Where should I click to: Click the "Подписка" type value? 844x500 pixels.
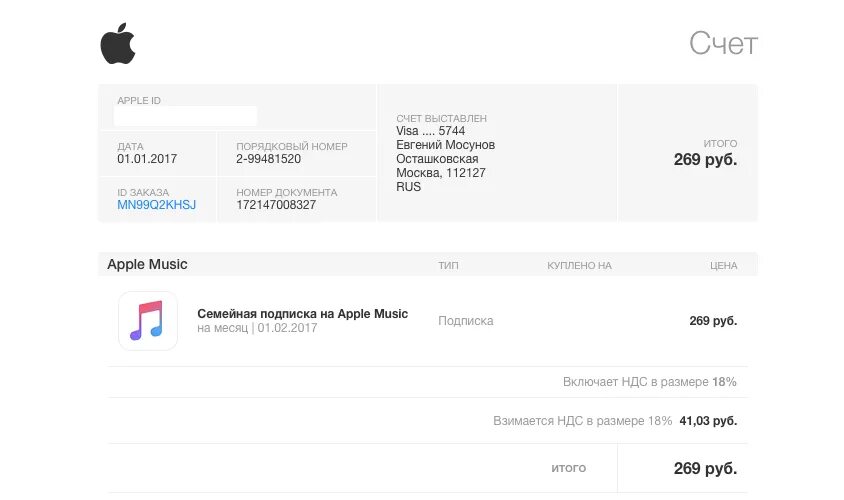pyautogui.click(x=466, y=321)
